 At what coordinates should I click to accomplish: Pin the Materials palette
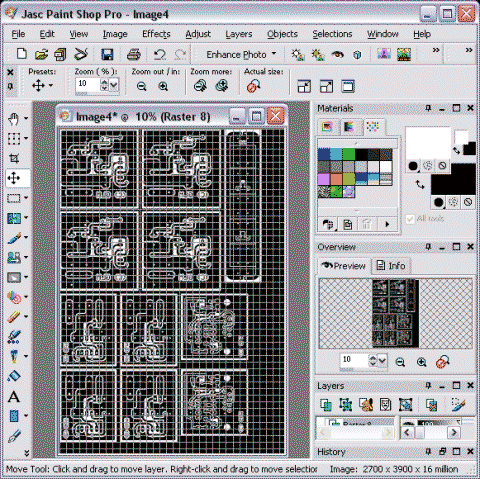tap(428, 108)
